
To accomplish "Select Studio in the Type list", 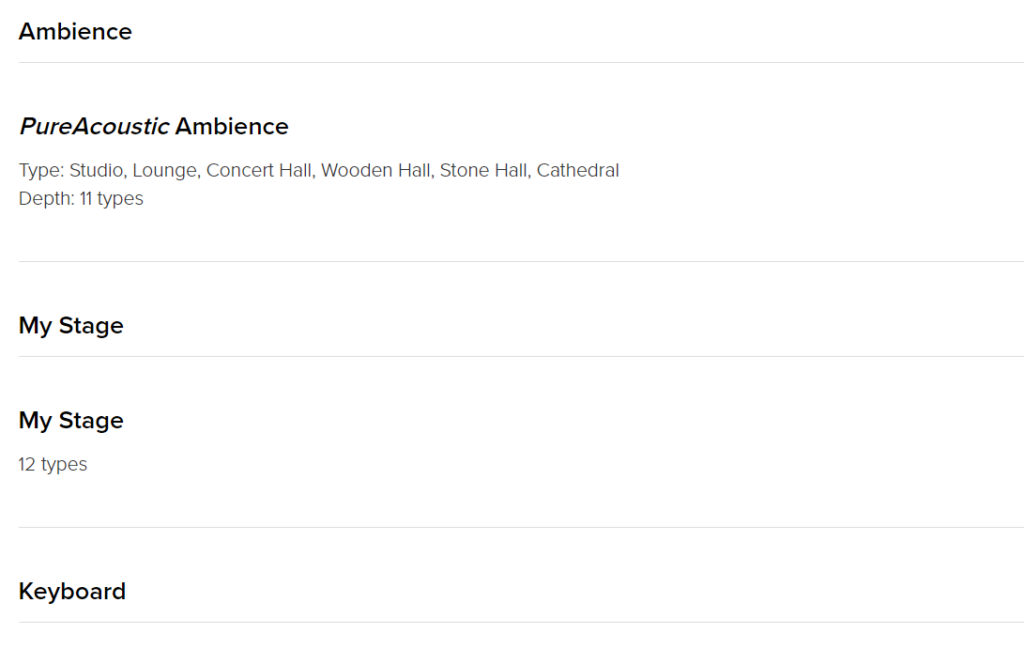I will (96, 170).
